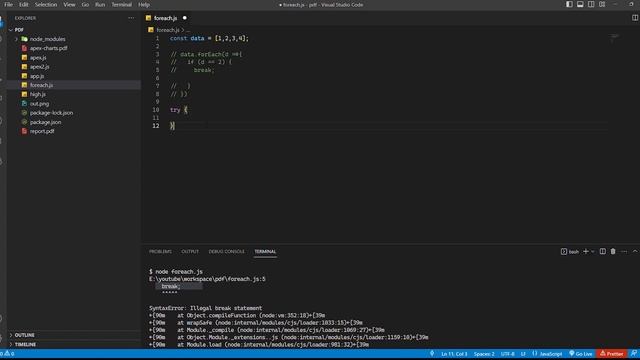The height and width of the screenshot is (360, 640).
Task: Change language mode from JavaScript
Action: (x=551, y=353)
